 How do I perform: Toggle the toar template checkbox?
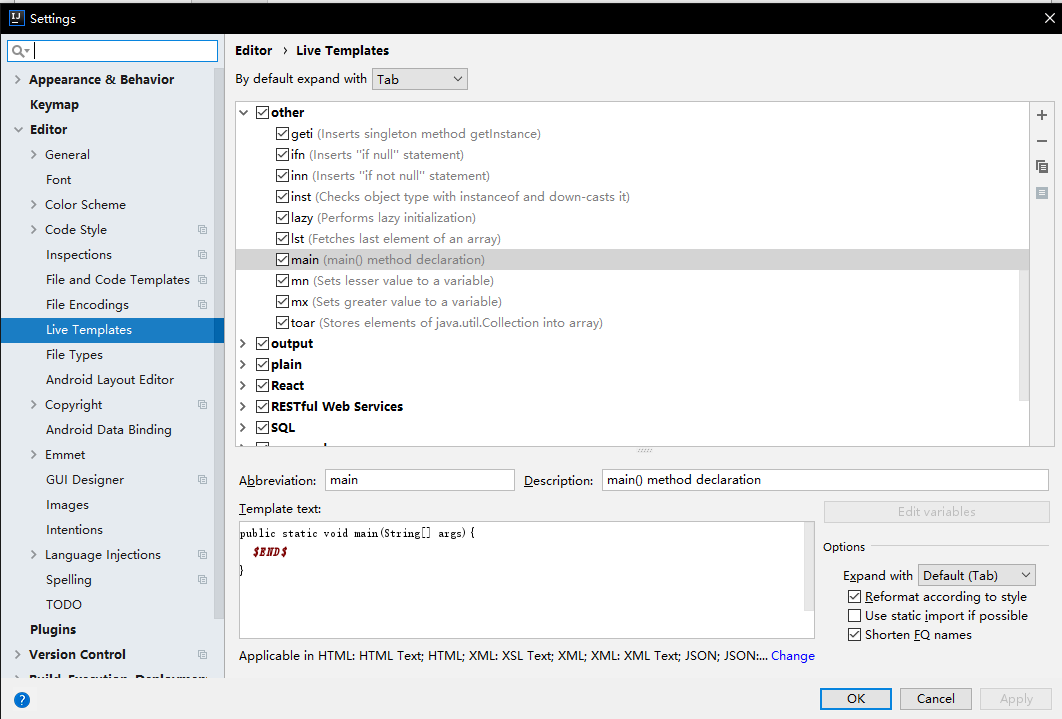[282, 322]
